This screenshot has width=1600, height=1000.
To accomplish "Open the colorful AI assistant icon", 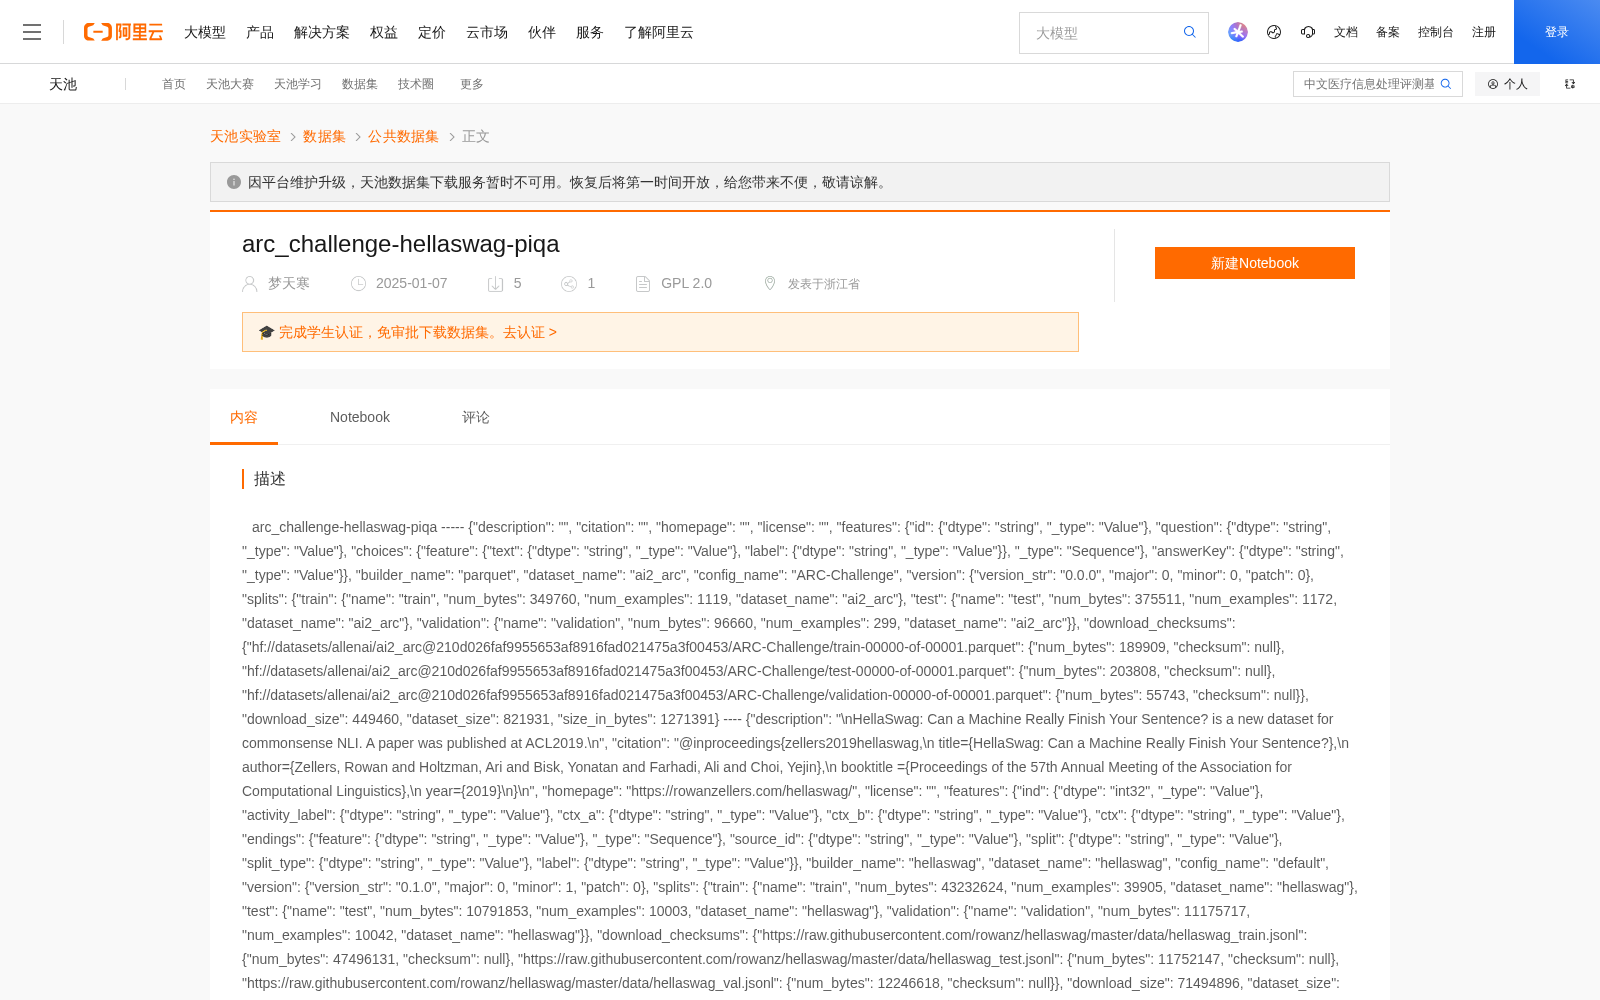I will [x=1238, y=32].
